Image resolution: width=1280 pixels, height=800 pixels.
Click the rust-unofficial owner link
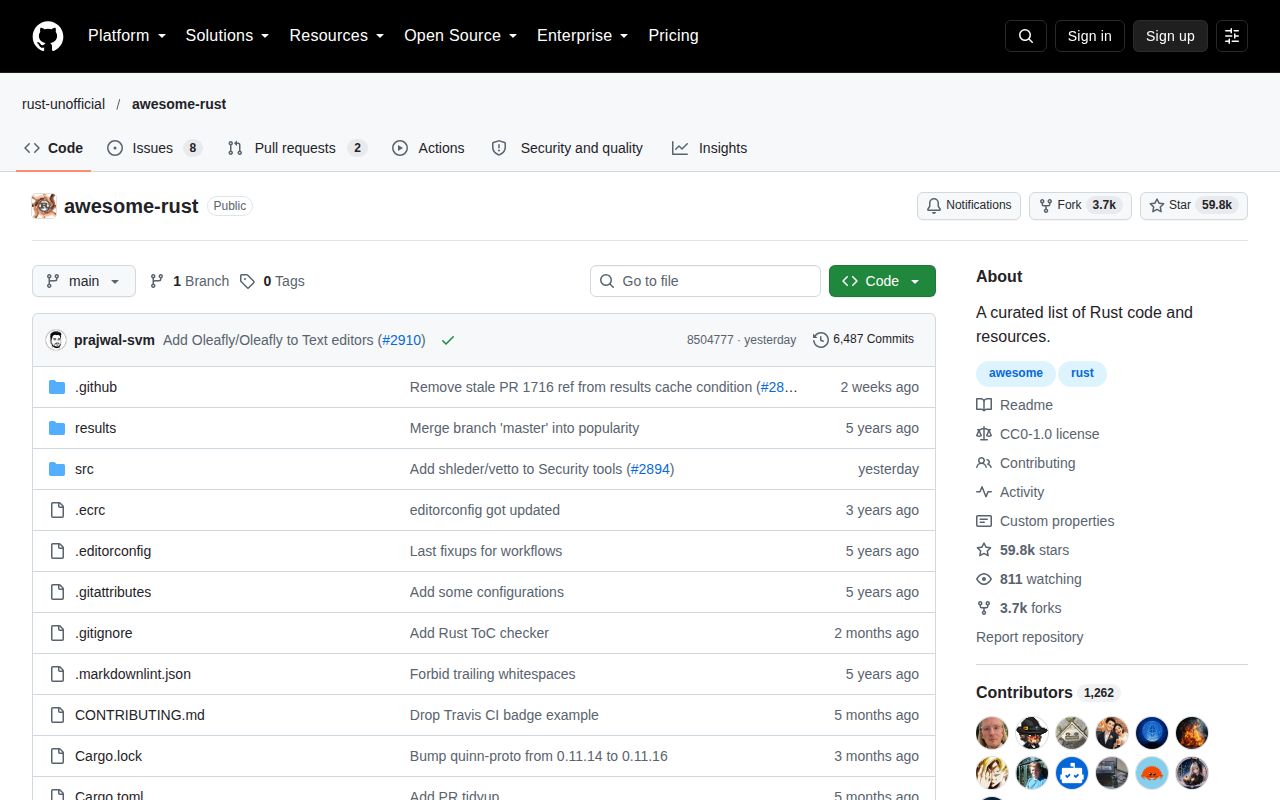[64, 104]
